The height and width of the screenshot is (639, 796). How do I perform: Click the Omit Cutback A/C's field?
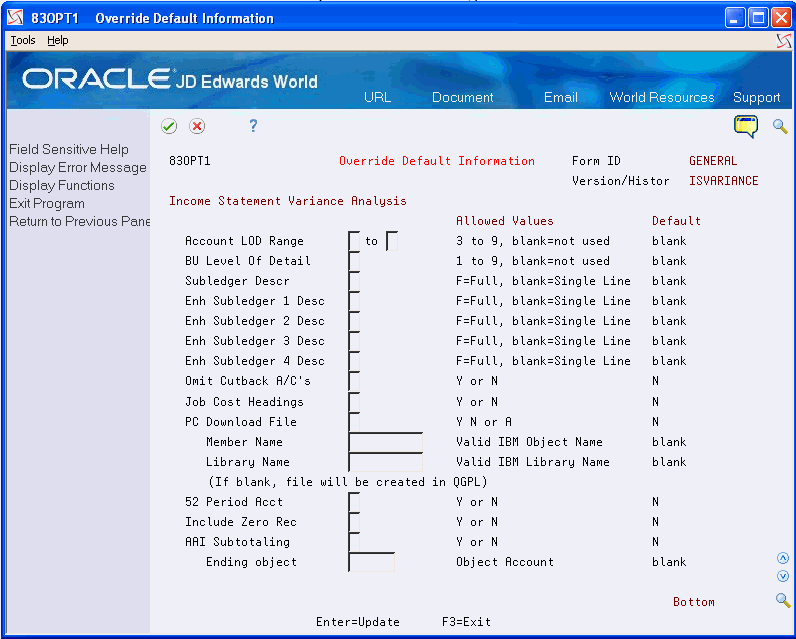pyautogui.click(x=354, y=381)
